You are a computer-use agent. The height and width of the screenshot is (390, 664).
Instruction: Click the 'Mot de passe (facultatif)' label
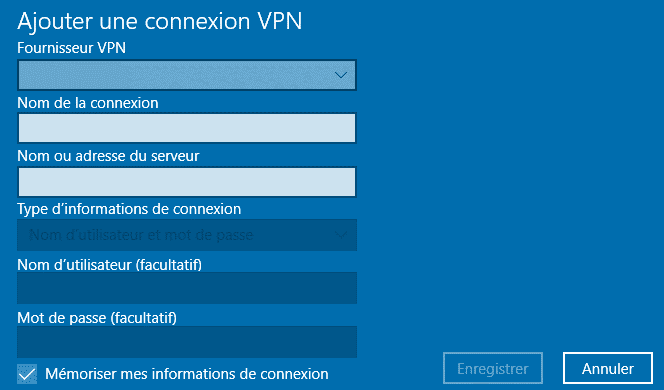[97, 318]
